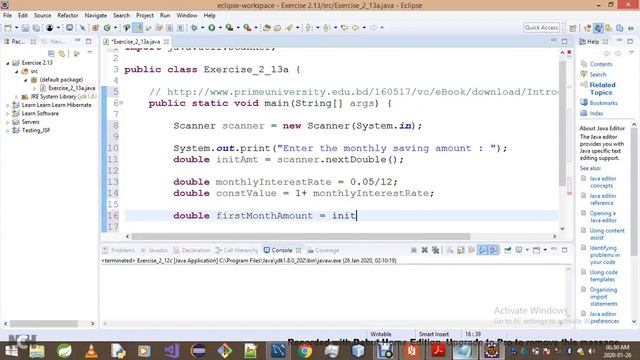Expand the Testing_JSF project node
Viewport: 640px width, 360px height.
click(7, 131)
